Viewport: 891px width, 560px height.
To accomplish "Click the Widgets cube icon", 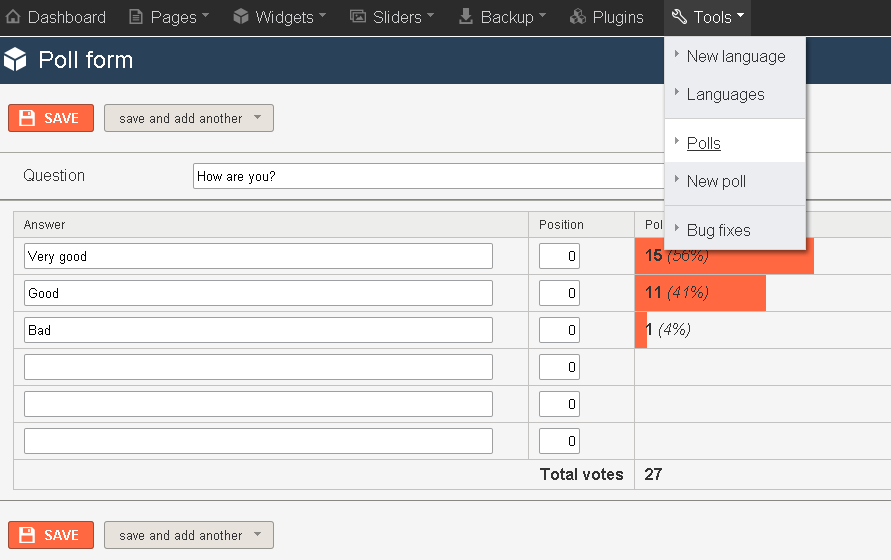I will (241, 16).
